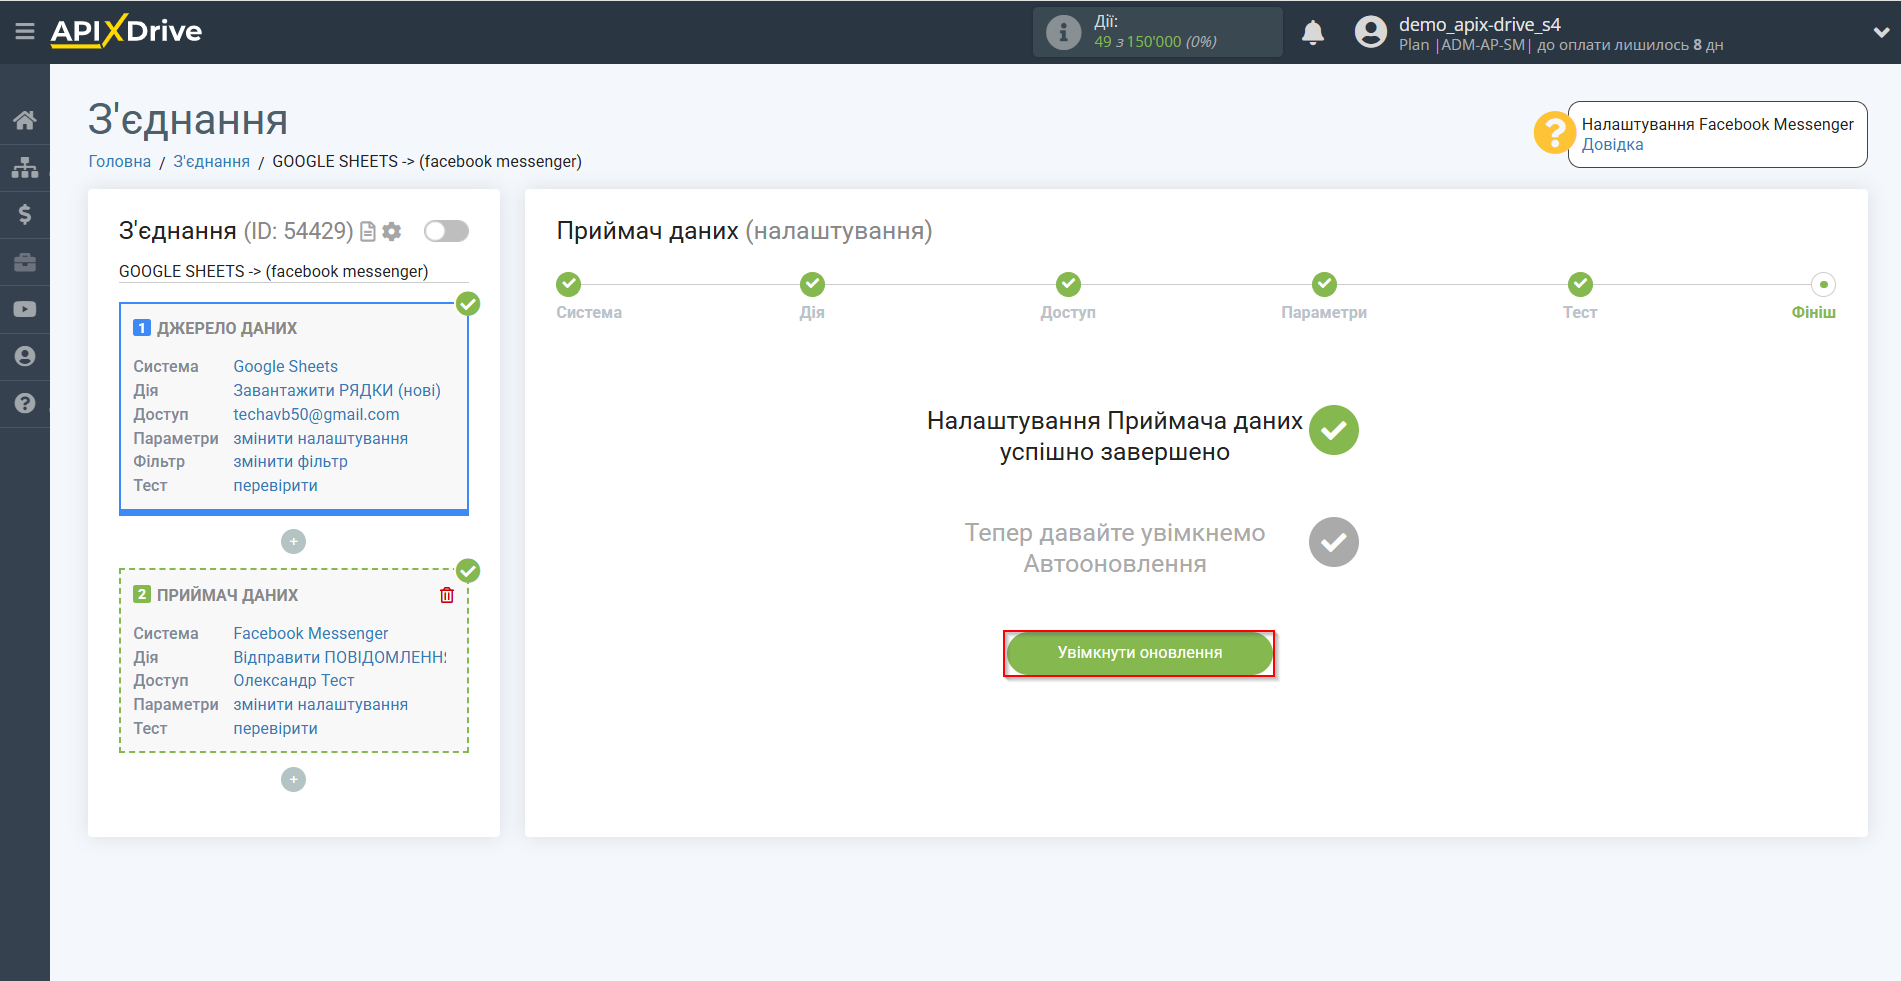Click the user avatar icon
The height and width of the screenshot is (981, 1901).
tap(1371, 32)
